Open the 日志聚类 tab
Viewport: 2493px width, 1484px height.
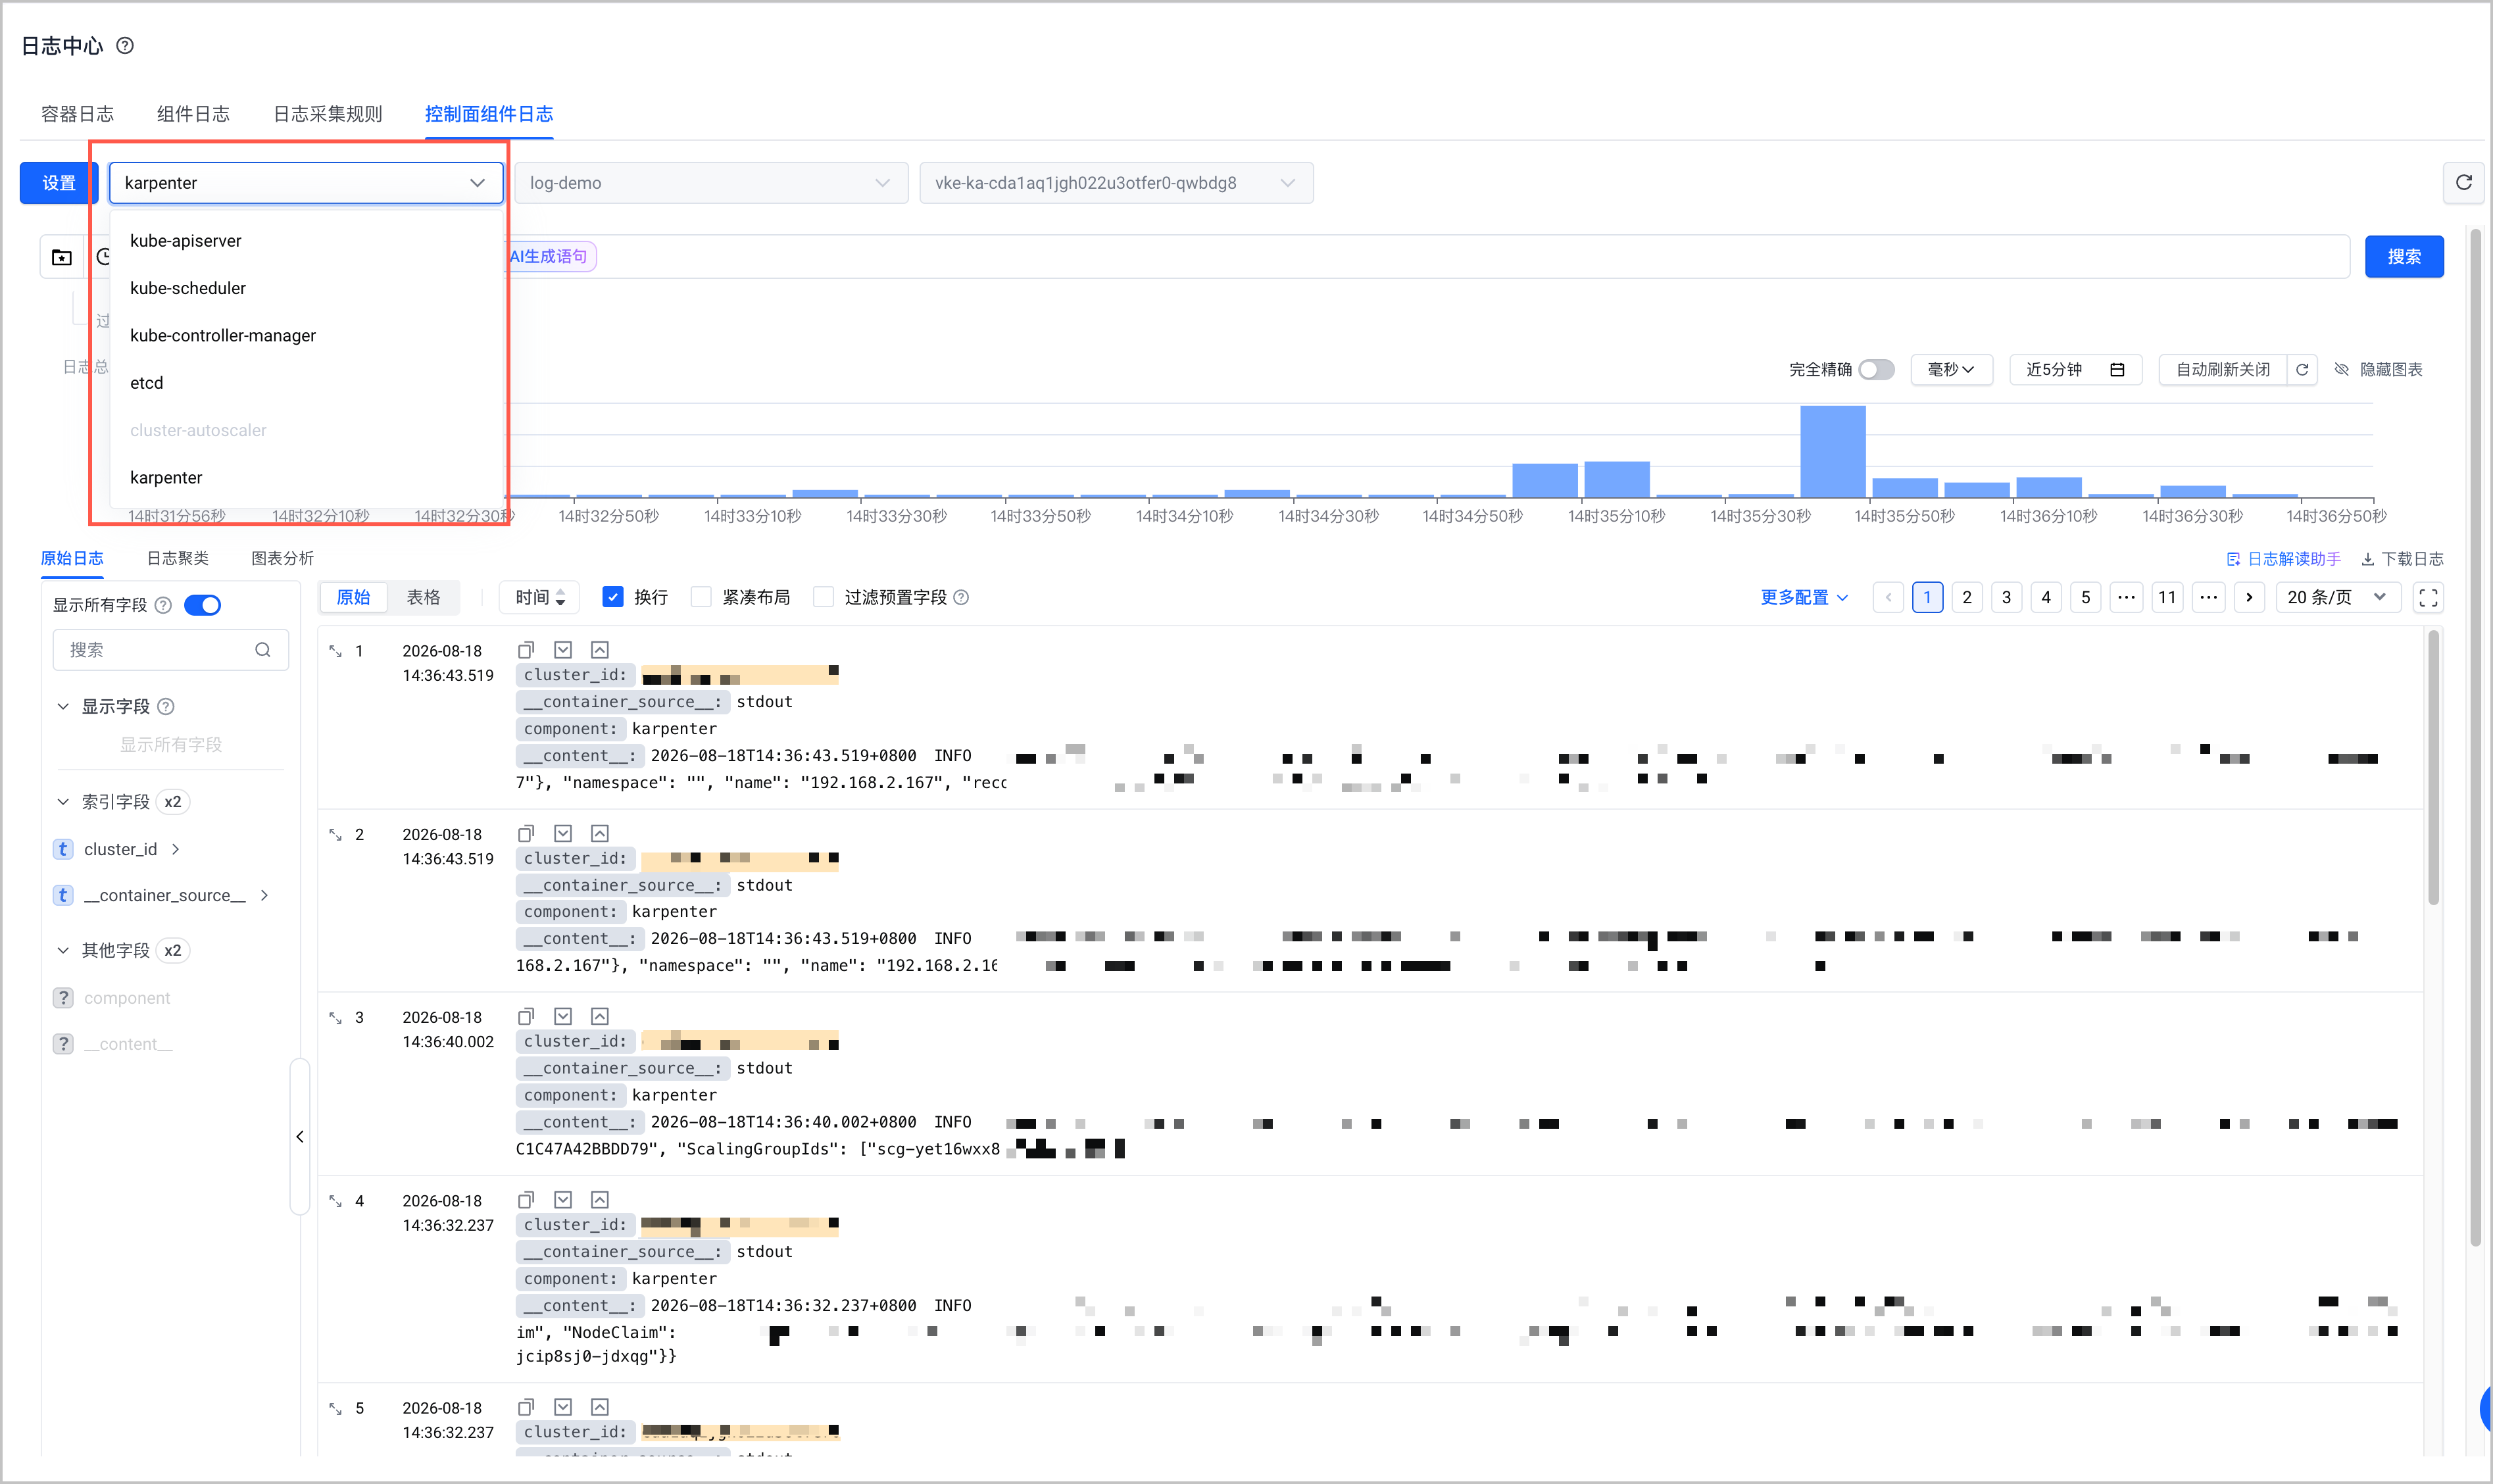pos(178,558)
